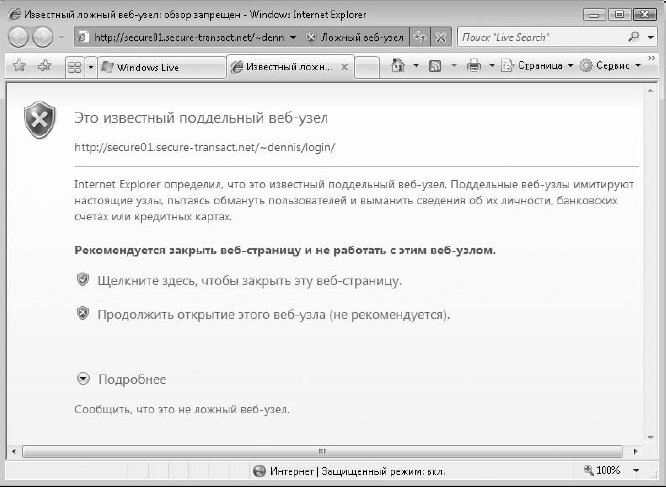Viewport: 666px width, 488px height.
Task: Click the Back navigation button
Action: pyautogui.click(x=18, y=38)
